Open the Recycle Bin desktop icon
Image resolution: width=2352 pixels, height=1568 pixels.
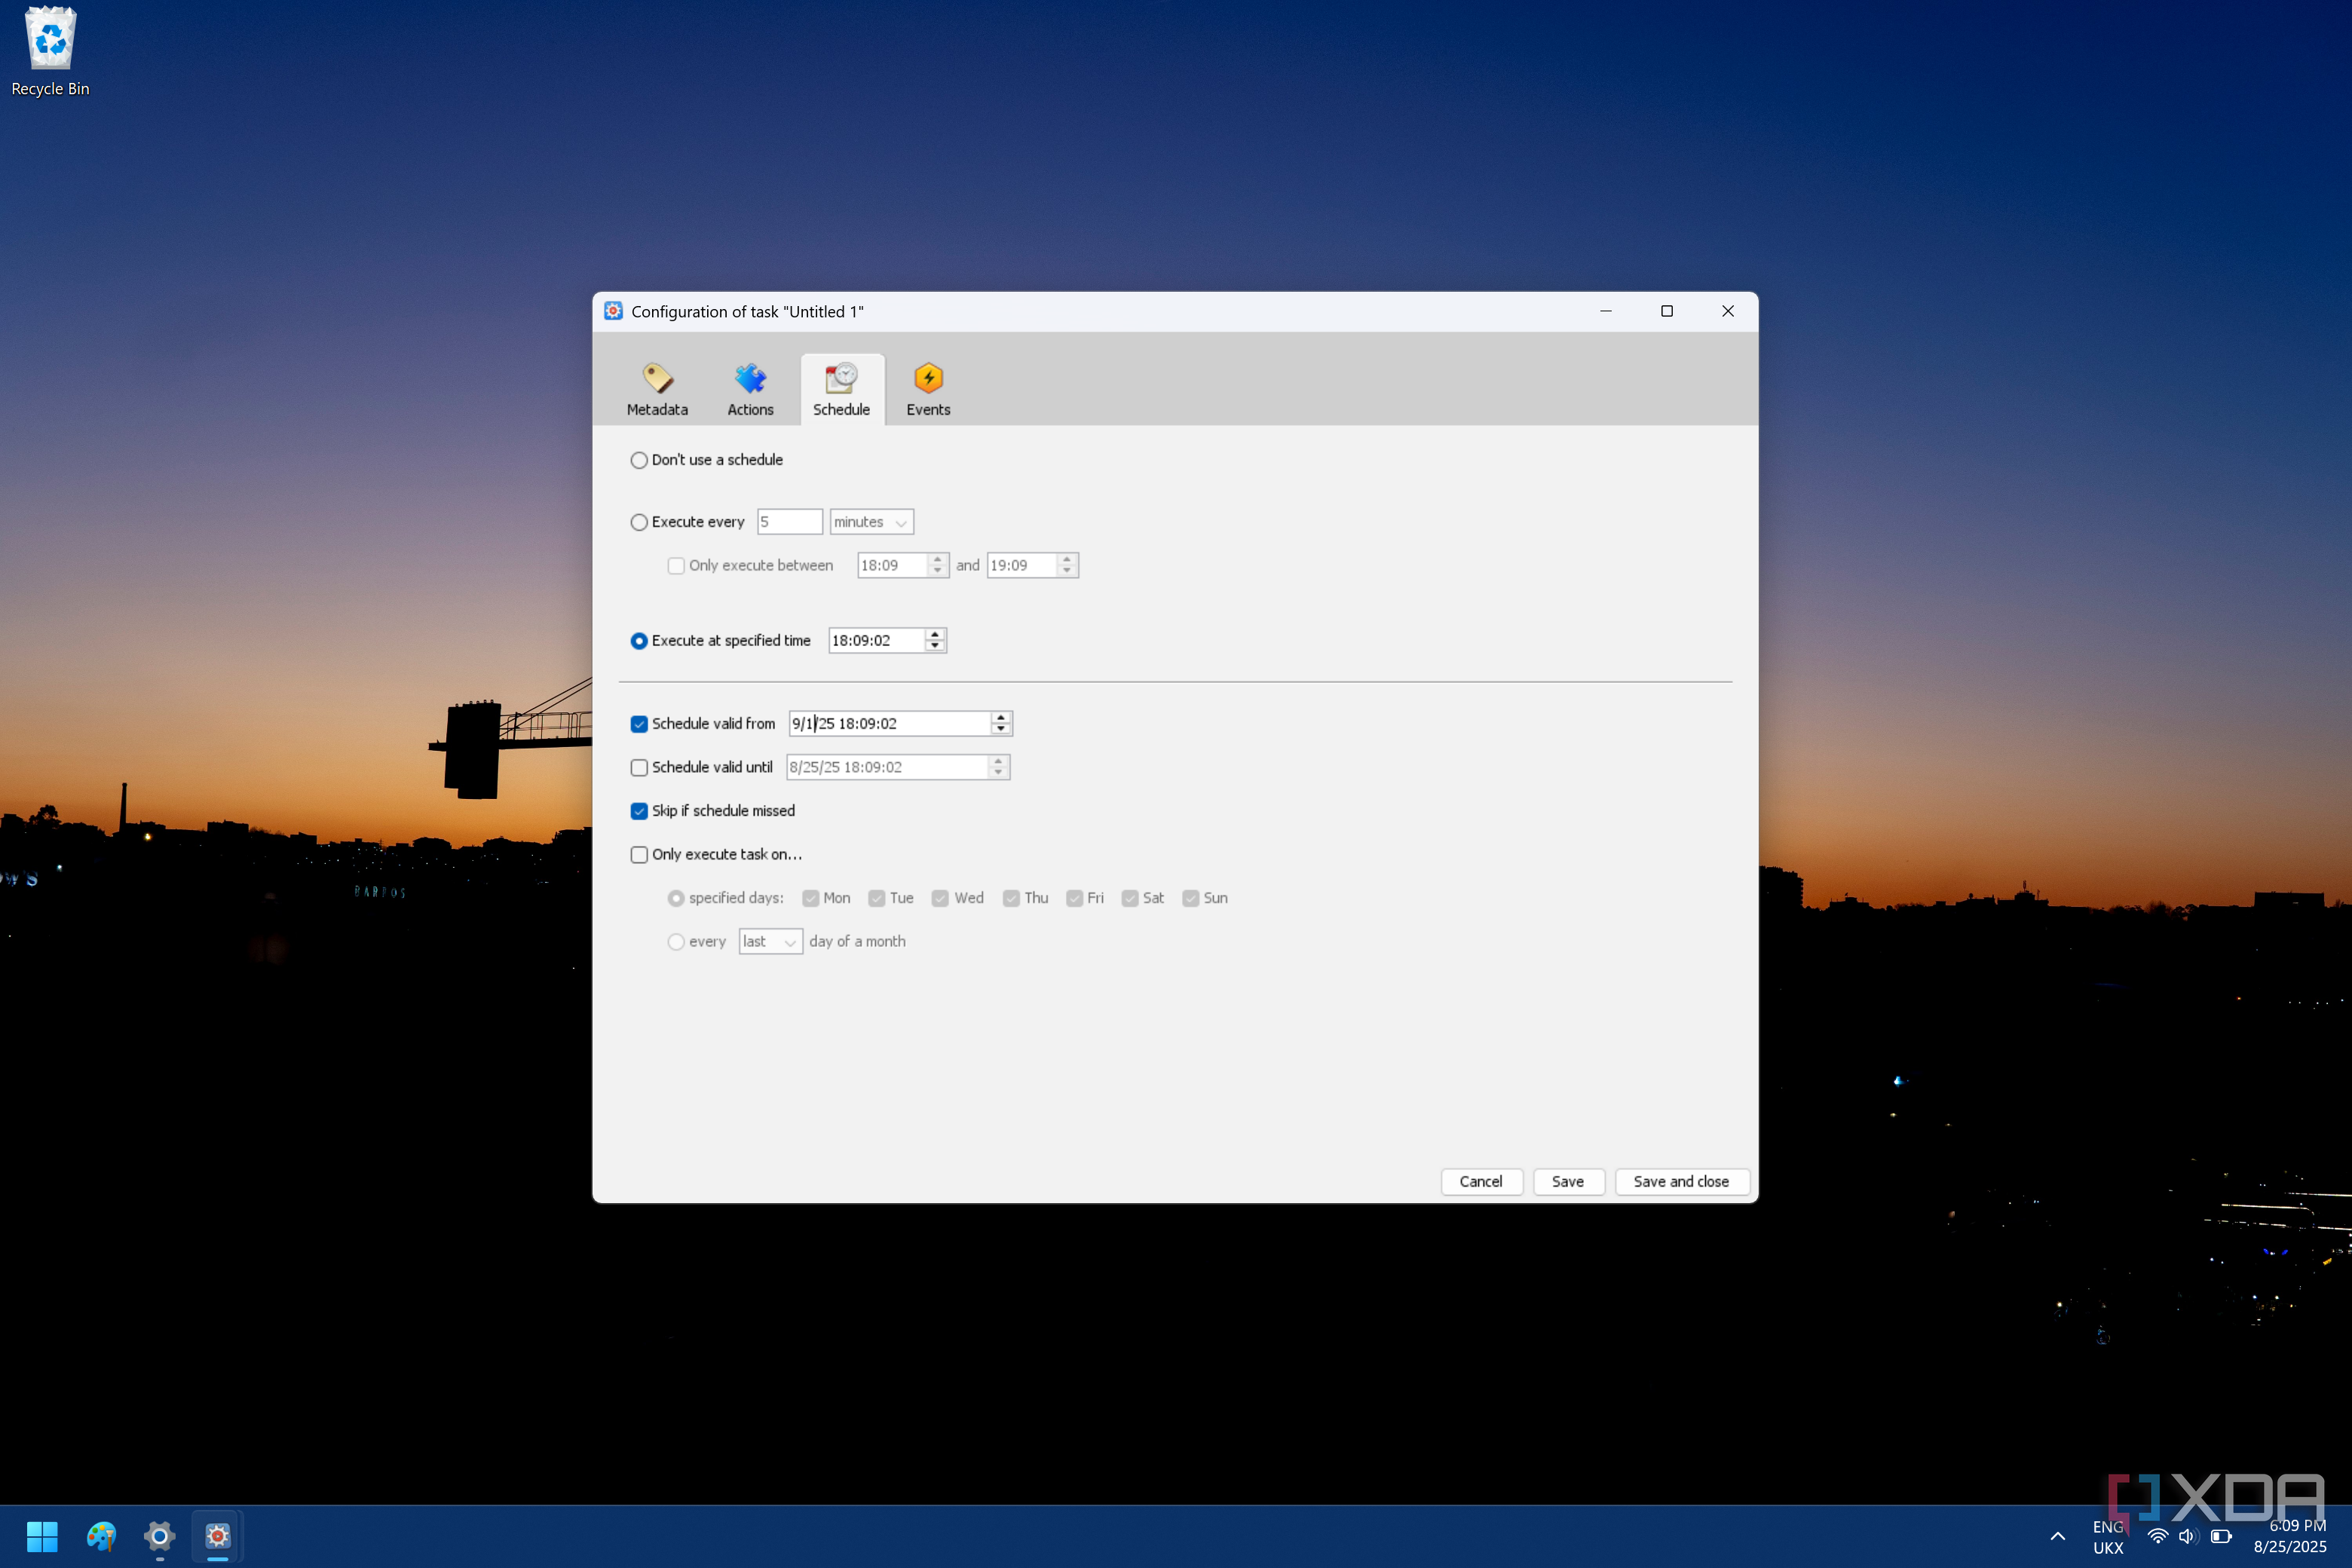pos(50,52)
